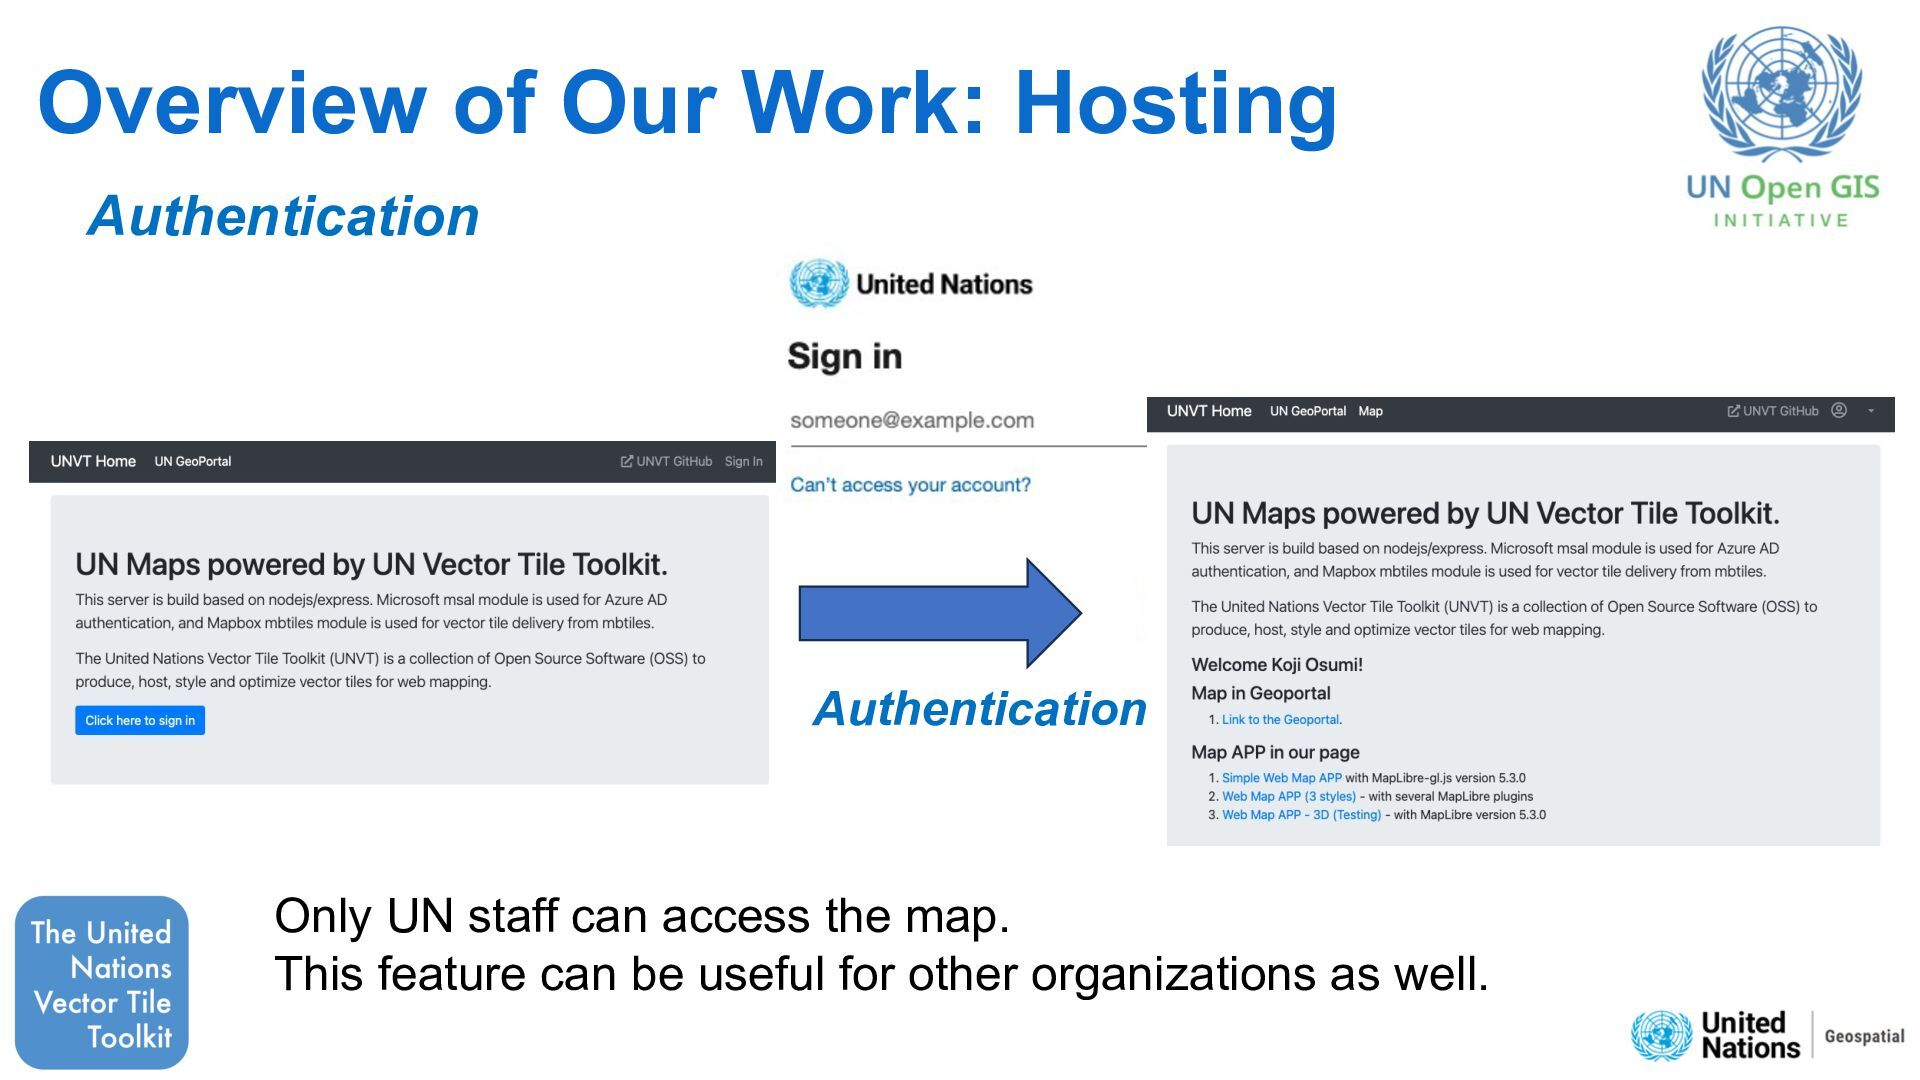Click the UN Open GIS Initiative logo
1920x1080 pixels.
click(x=1782, y=127)
